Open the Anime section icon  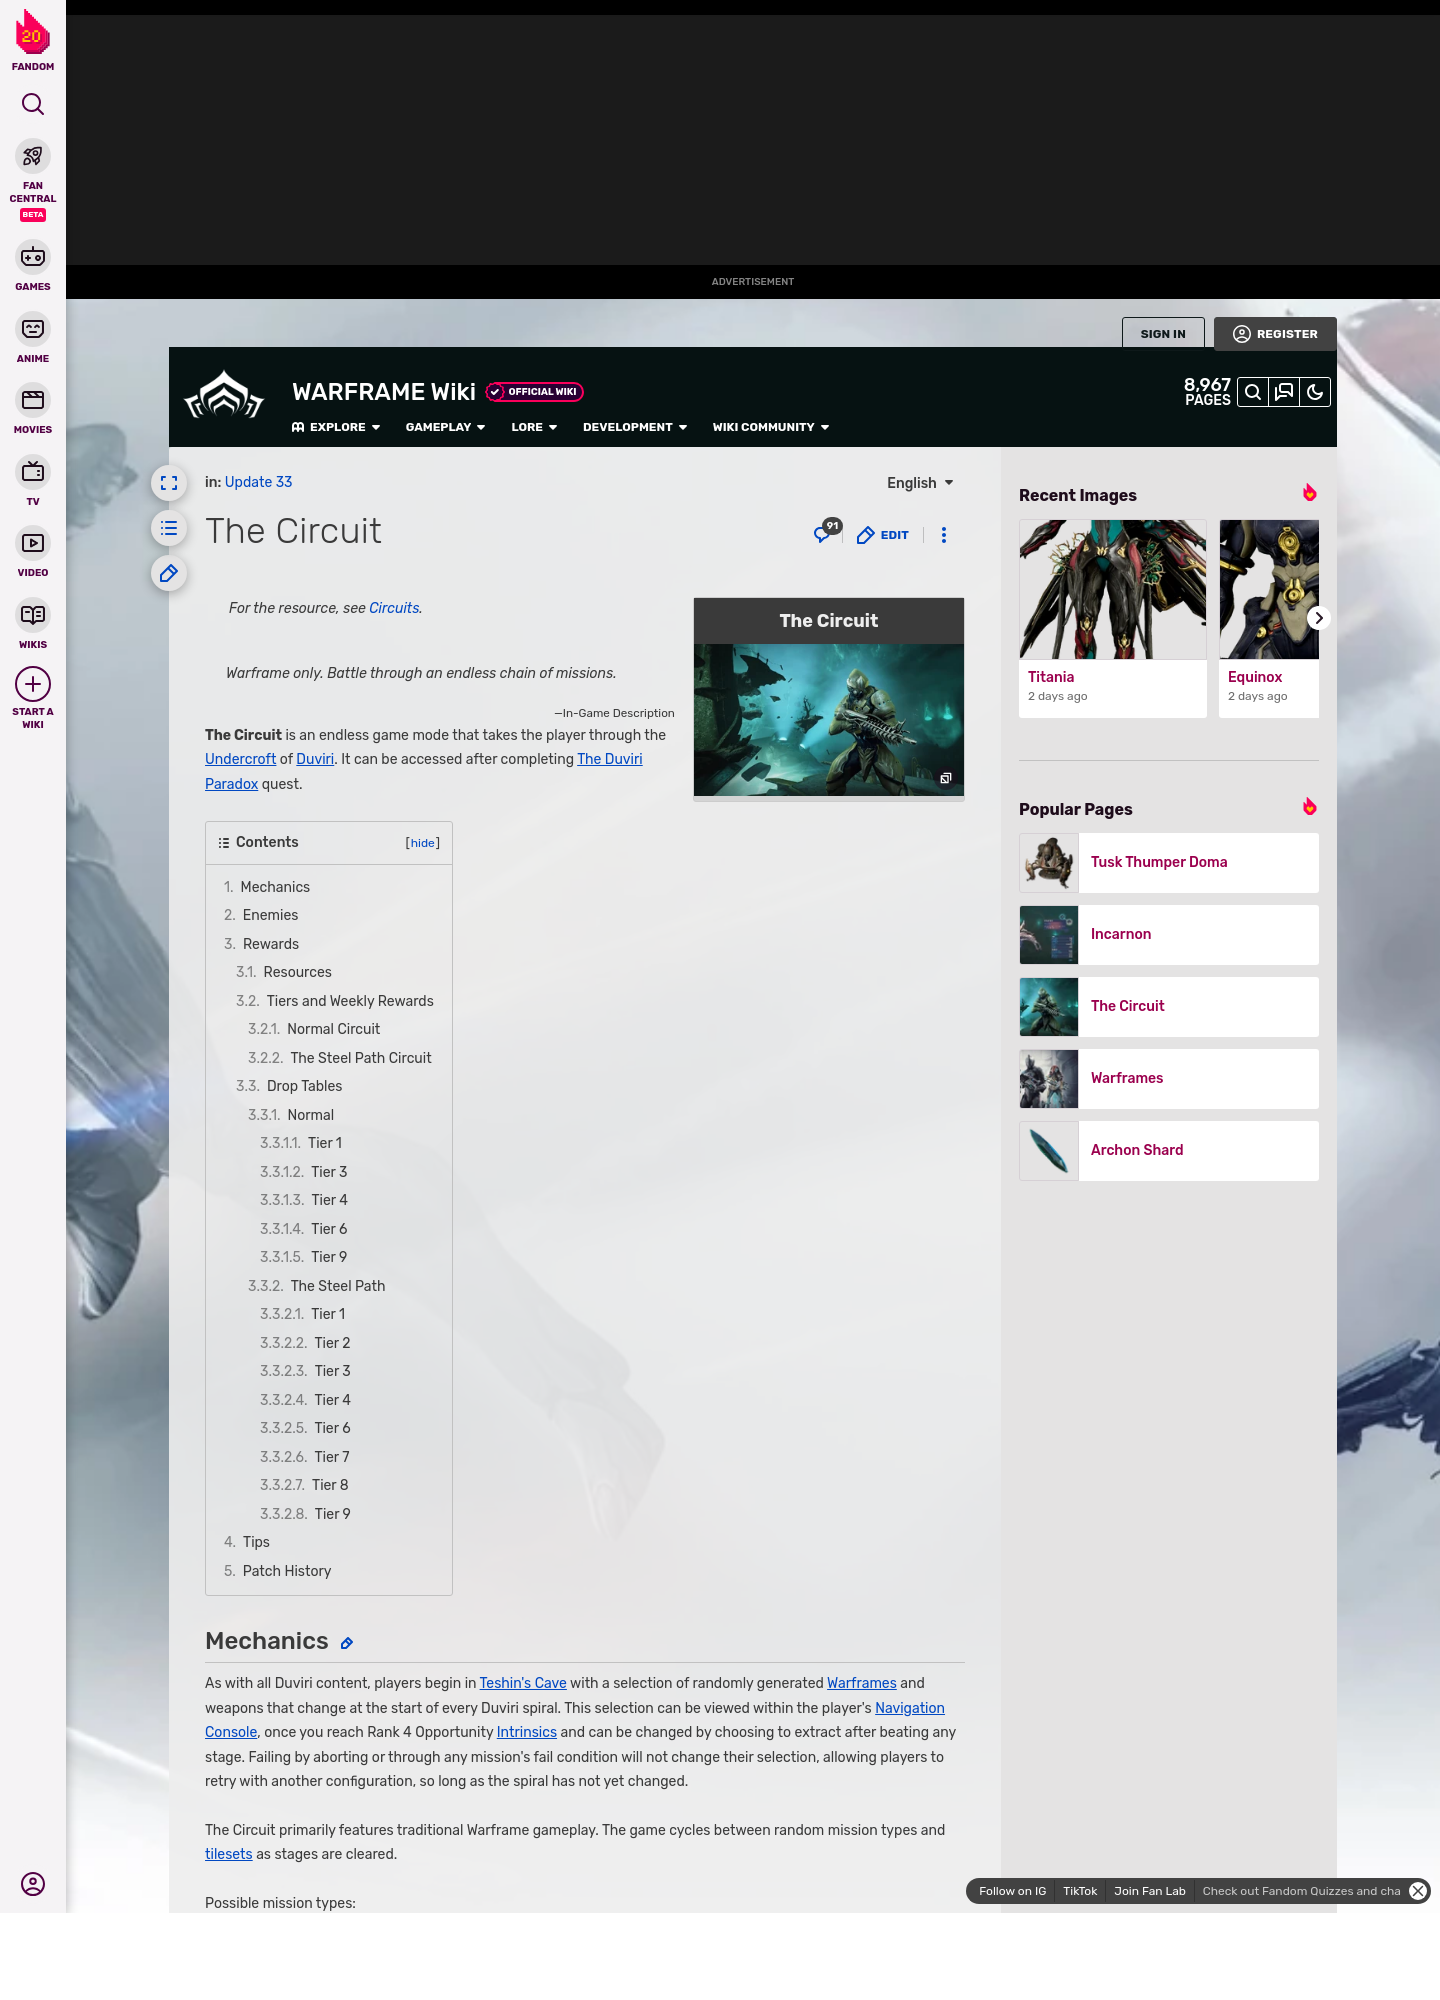(x=33, y=329)
